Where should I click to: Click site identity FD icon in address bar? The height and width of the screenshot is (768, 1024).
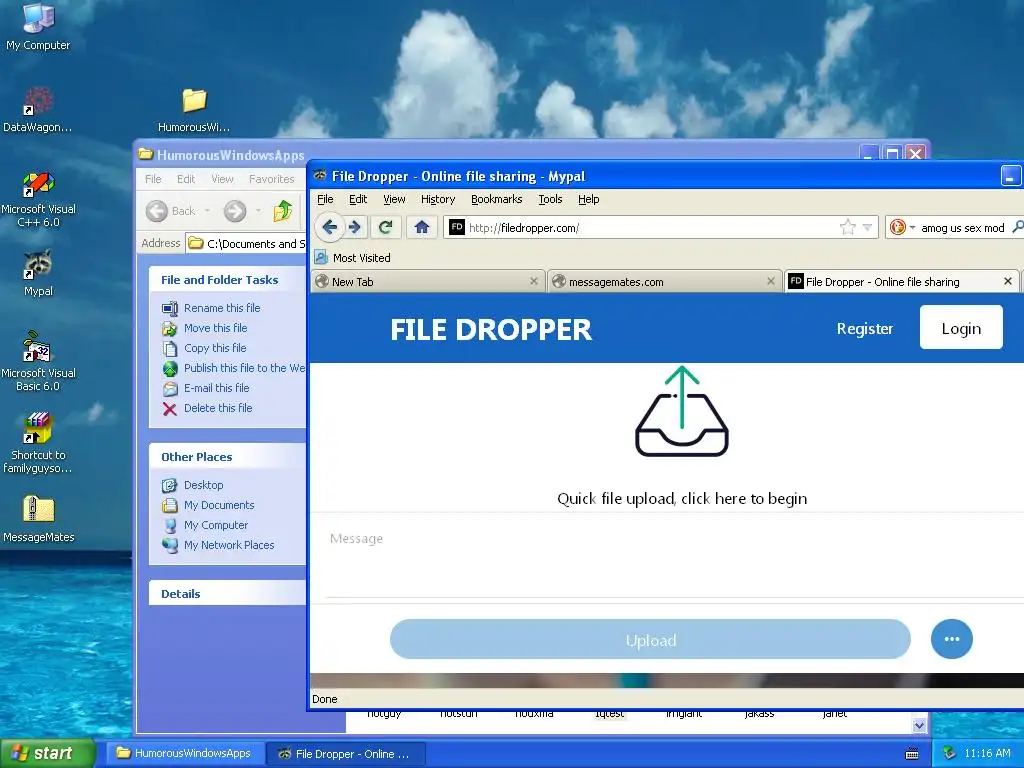456,227
